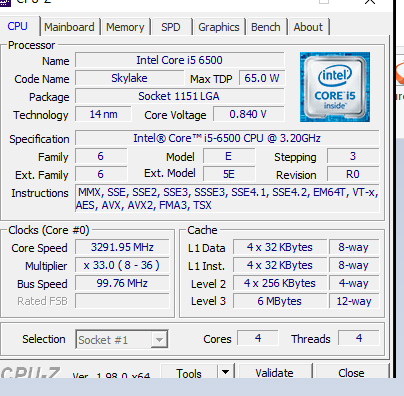Viewport: 404px width, 396px height.
Task: Close the CPU-Z window with X
Action: (x=370, y=2)
